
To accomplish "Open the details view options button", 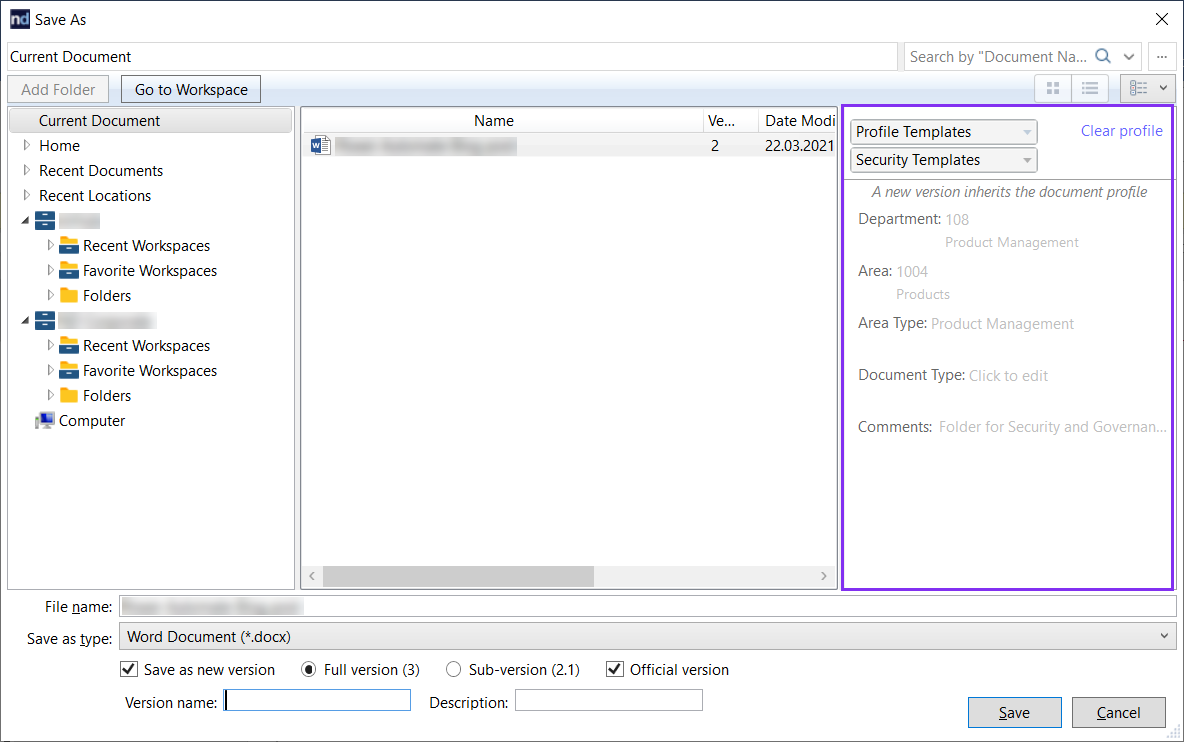I will pos(1147,89).
